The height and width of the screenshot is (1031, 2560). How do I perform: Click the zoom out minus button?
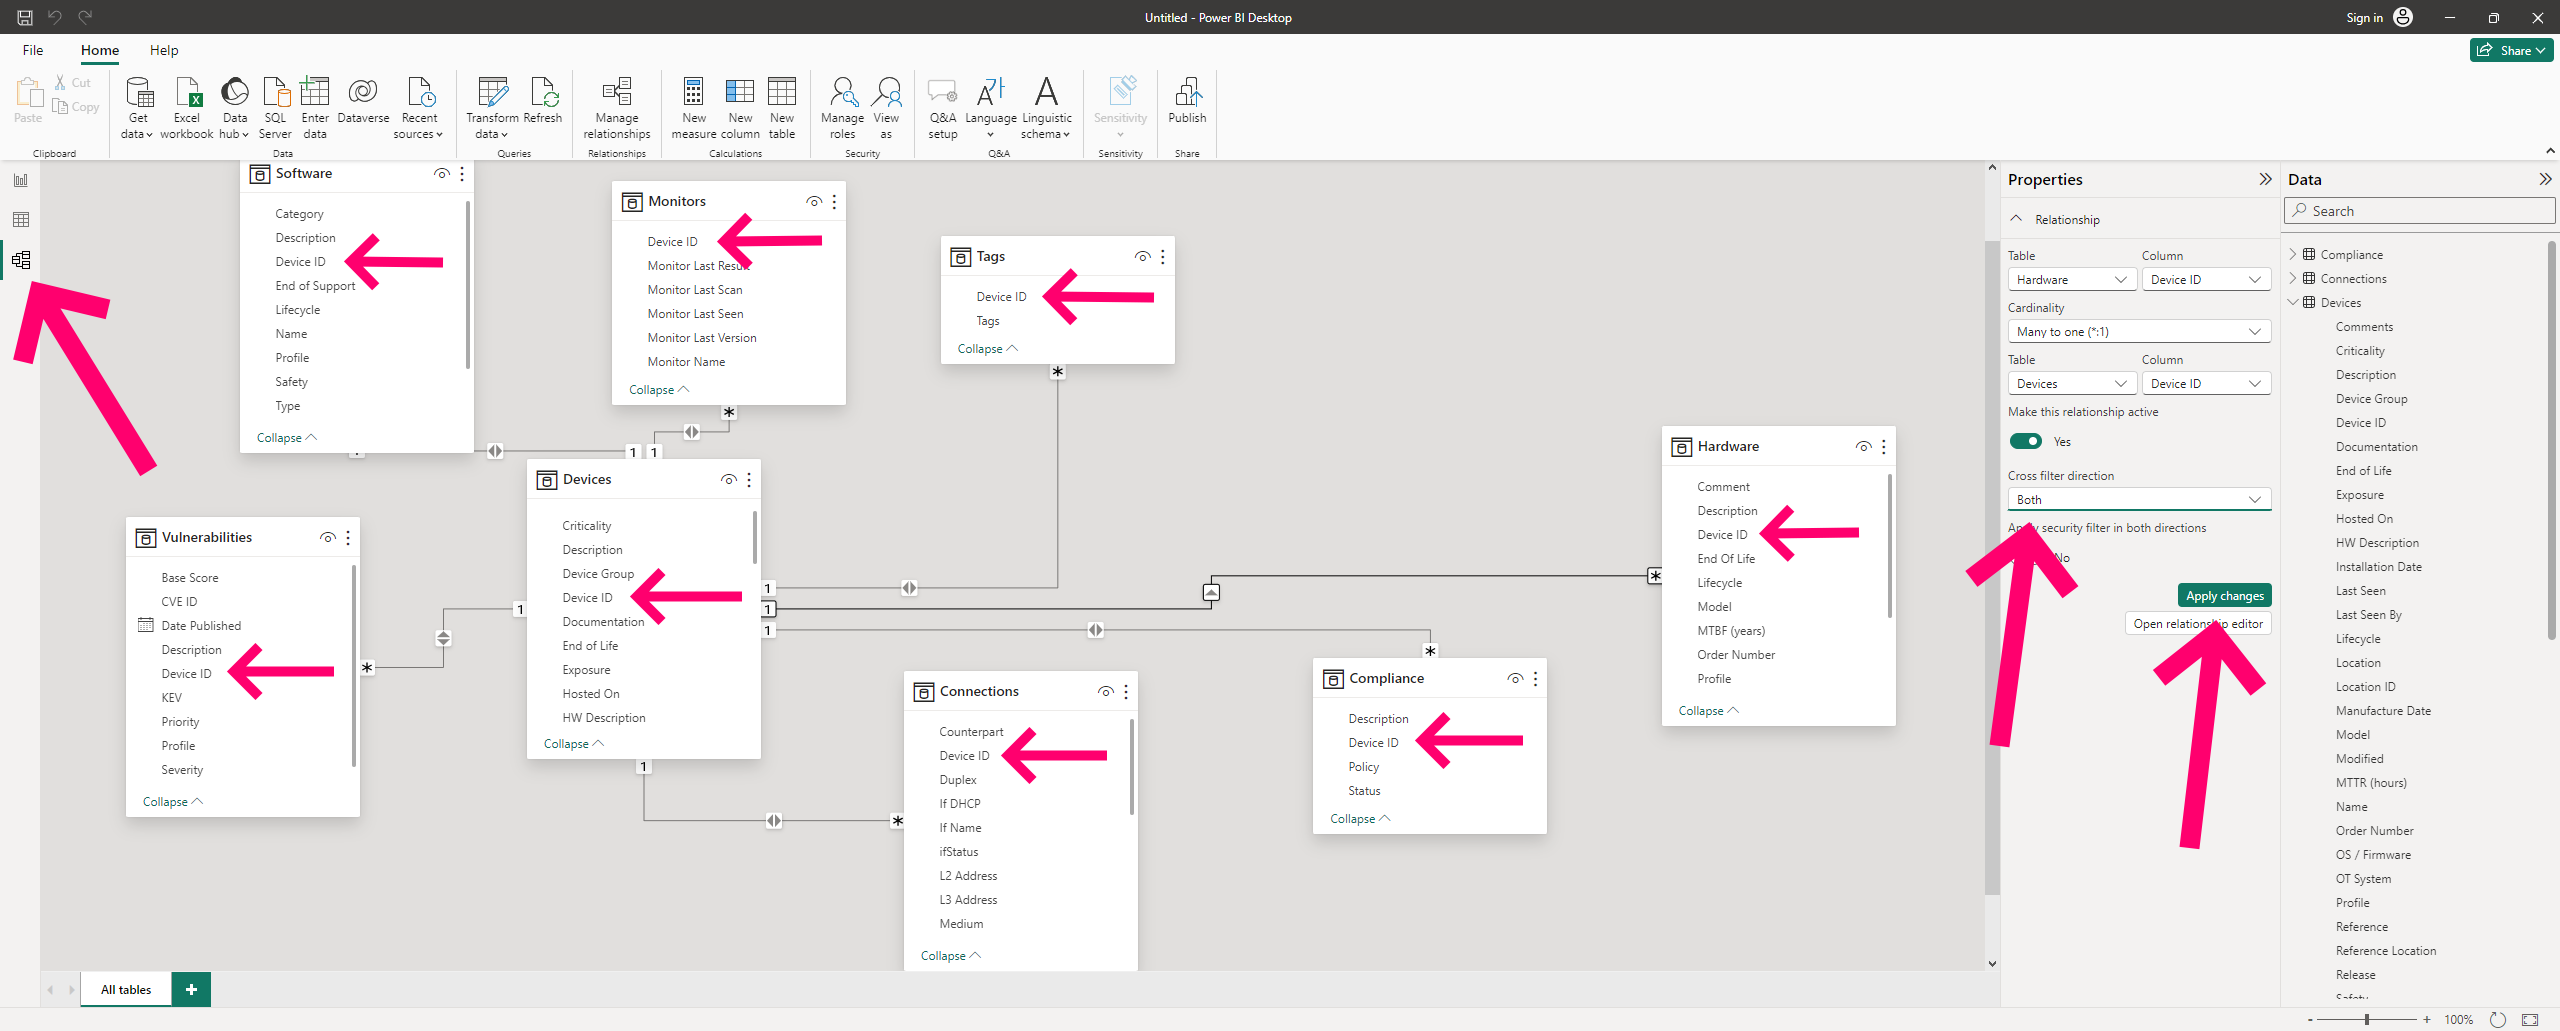point(2310,1019)
